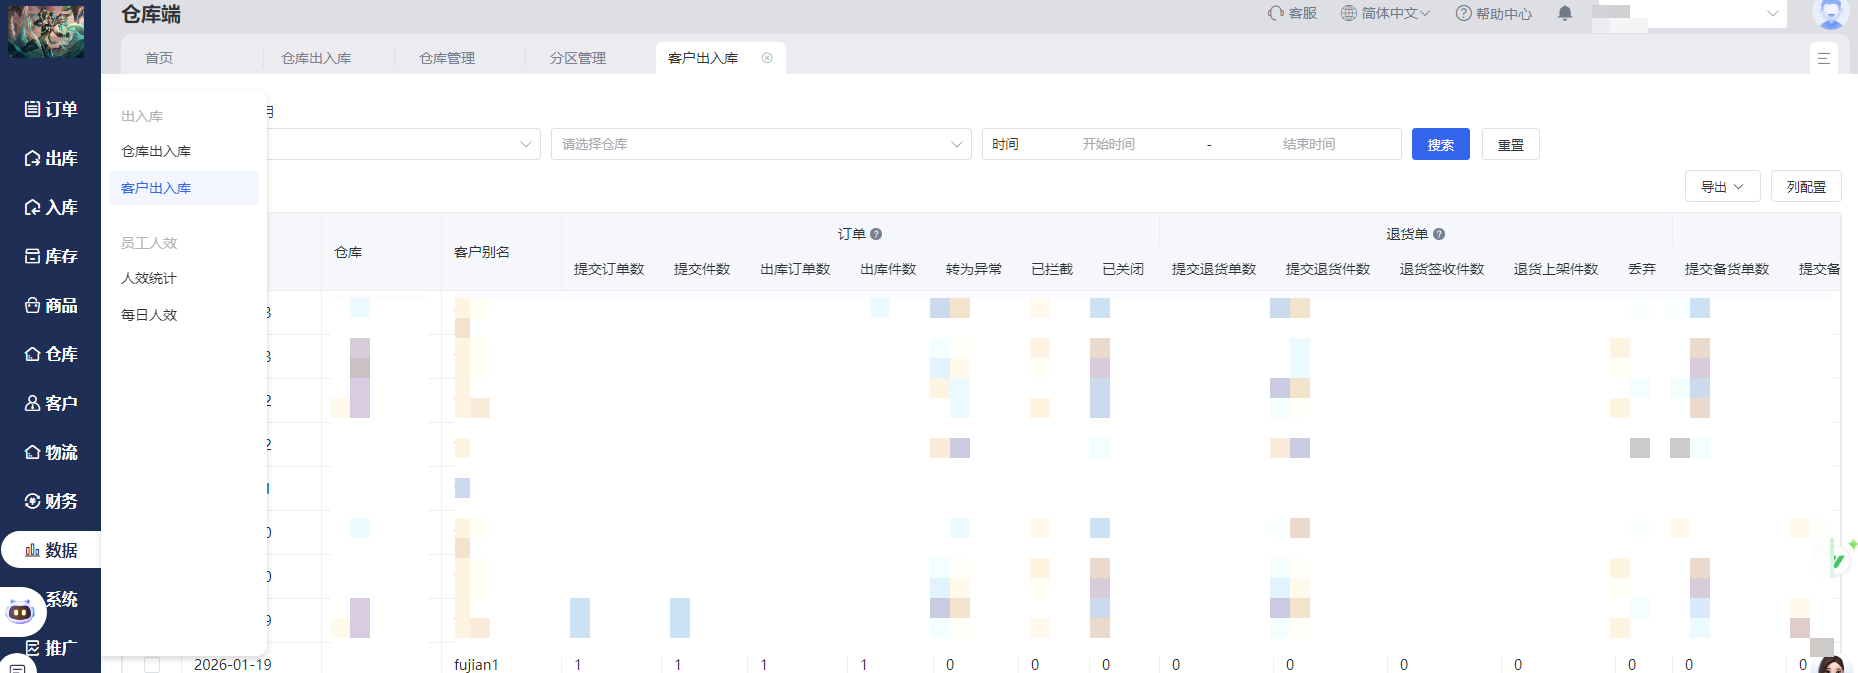Open the 列配置 column settings
The height and width of the screenshot is (673, 1858).
1806,187
